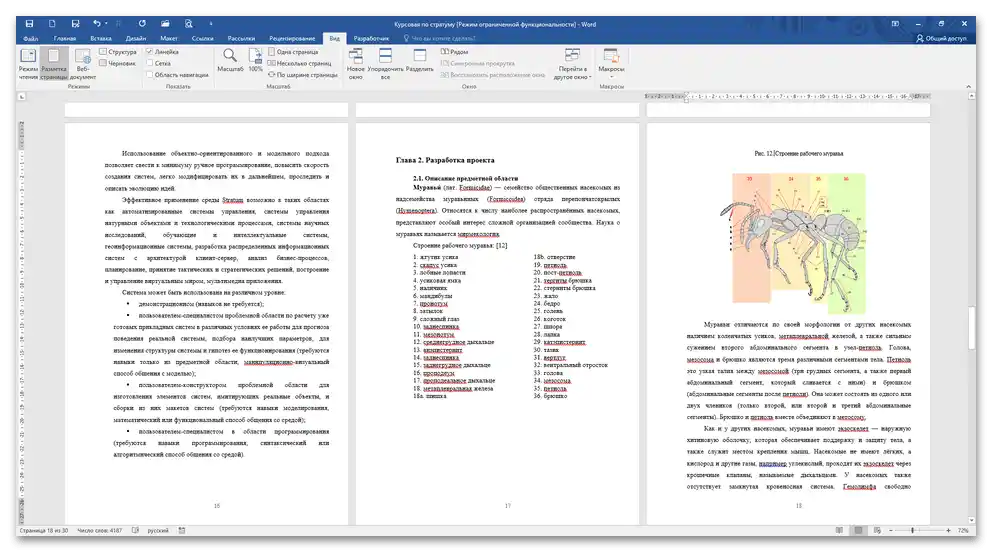Switch to the Макет ribbon tab
The height and width of the screenshot is (552, 992).
tap(169, 39)
